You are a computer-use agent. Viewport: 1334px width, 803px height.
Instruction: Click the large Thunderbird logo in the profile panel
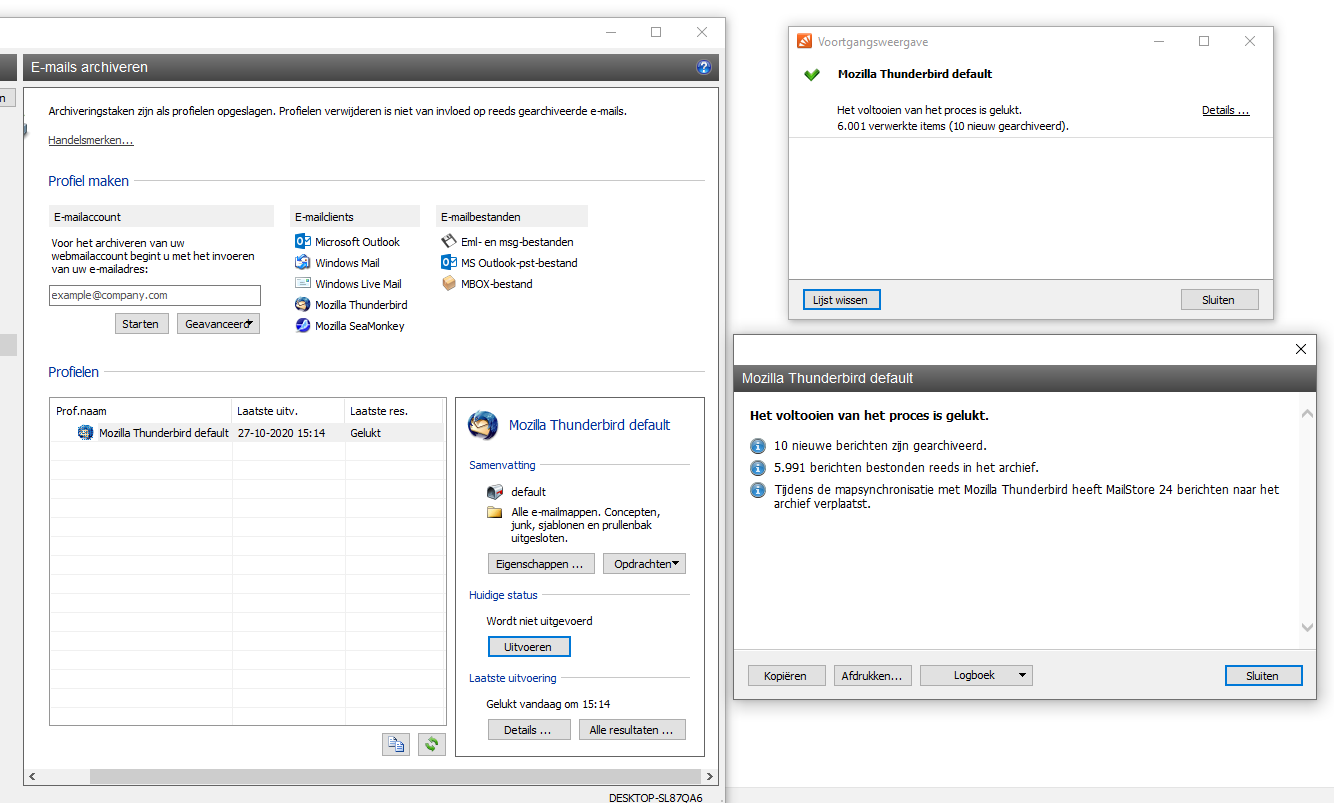point(483,425)
